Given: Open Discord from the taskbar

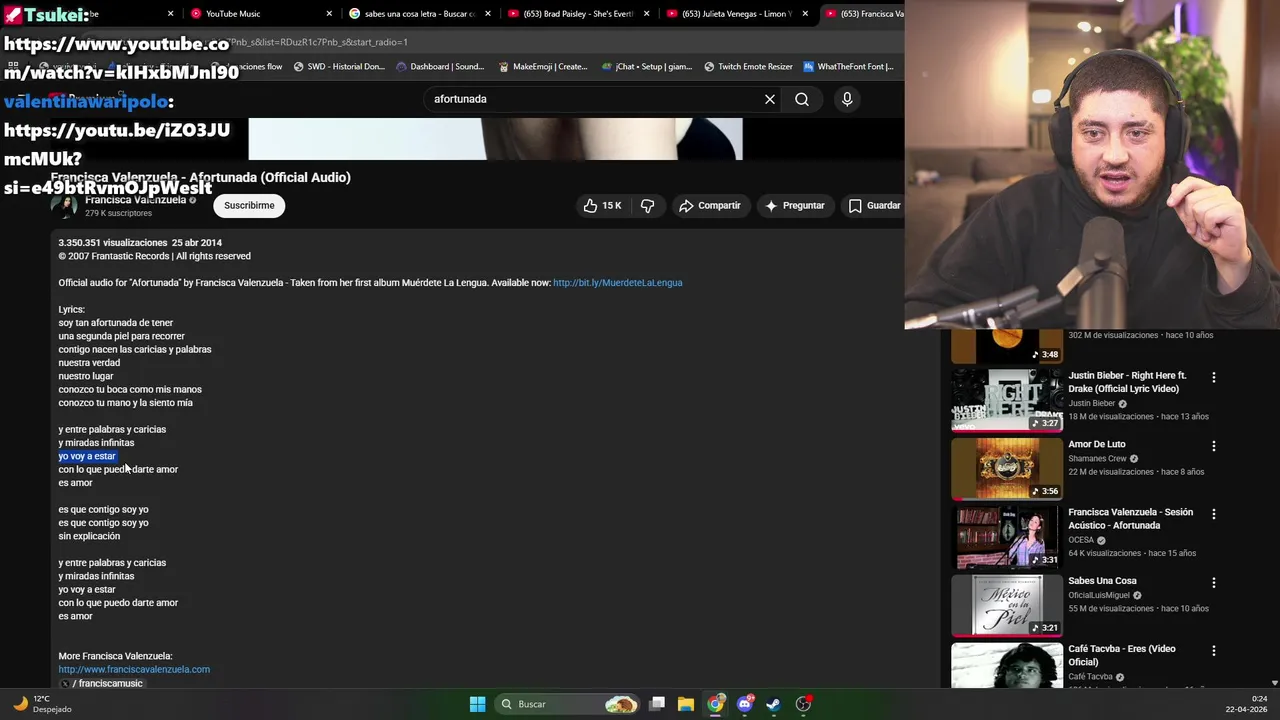Looking at the screenshot, I should [744, 704].
